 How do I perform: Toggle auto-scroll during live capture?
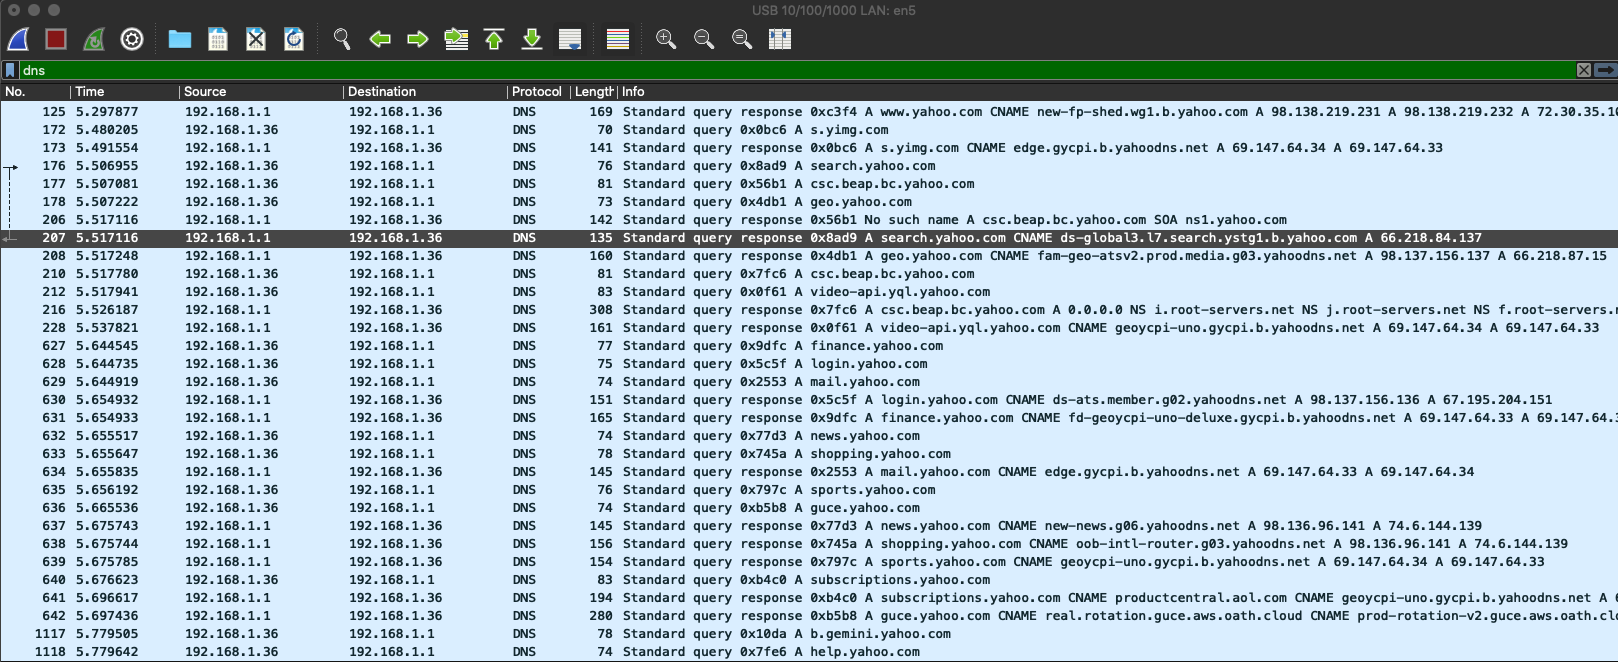click(570, 39)
